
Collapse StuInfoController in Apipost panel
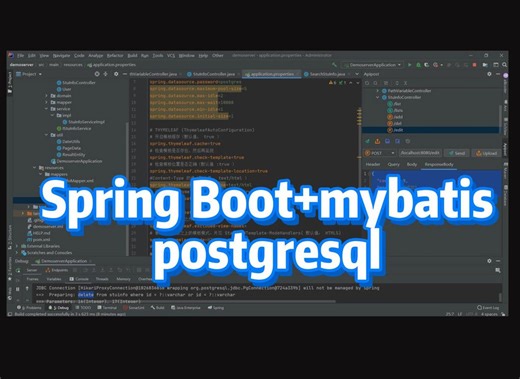tap(378, 97)
